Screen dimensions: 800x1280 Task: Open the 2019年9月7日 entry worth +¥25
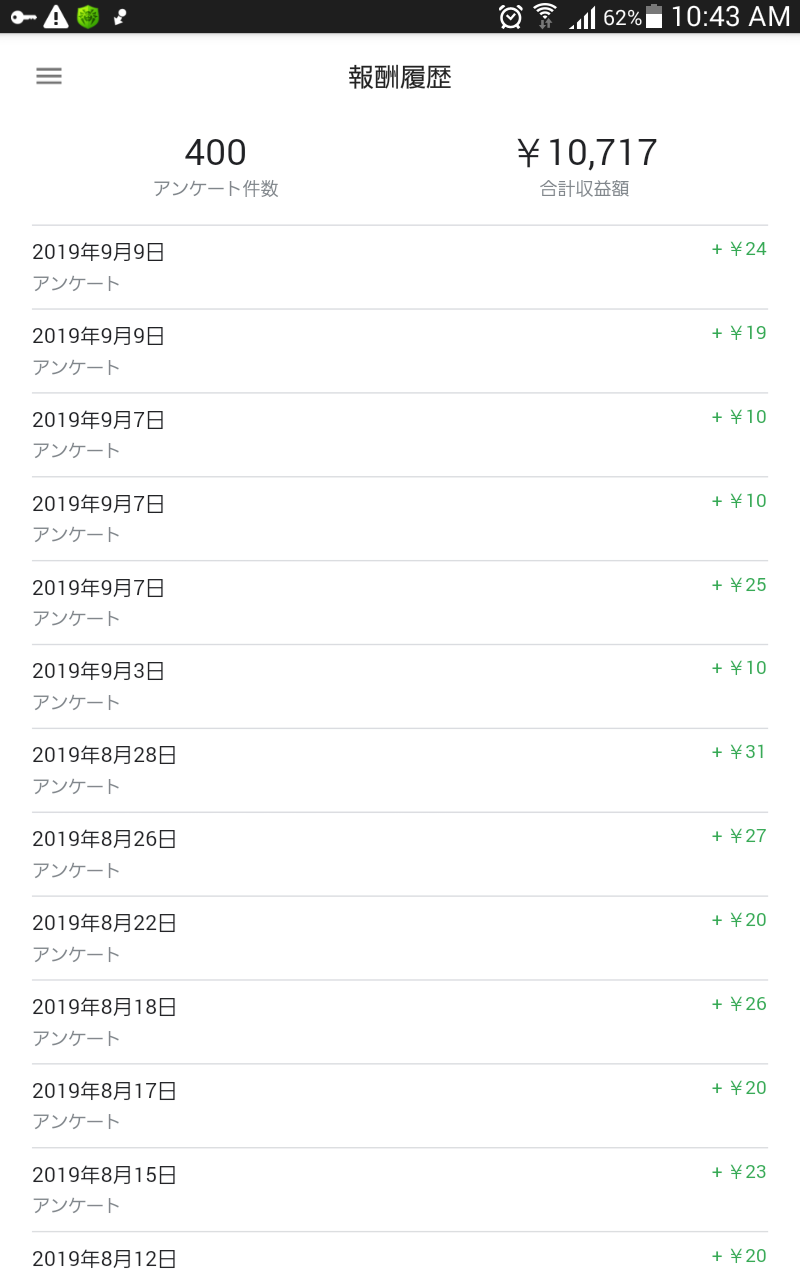[x=400, y=602]
